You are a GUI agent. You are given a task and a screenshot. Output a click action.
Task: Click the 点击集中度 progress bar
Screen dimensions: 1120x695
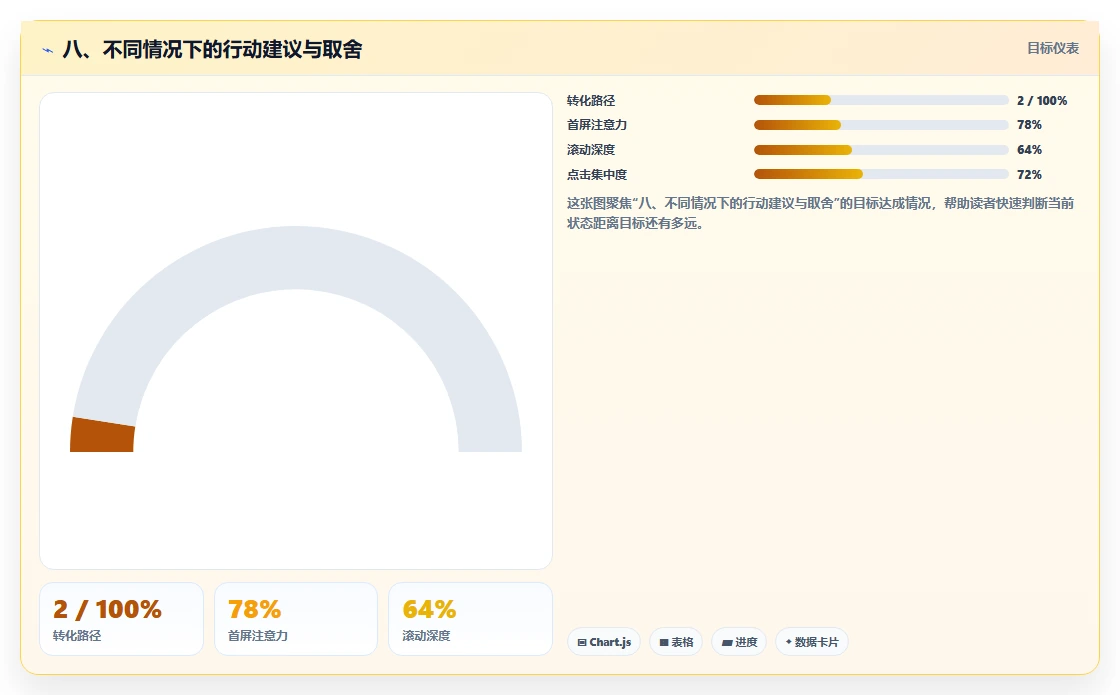(x=881, y=174)
